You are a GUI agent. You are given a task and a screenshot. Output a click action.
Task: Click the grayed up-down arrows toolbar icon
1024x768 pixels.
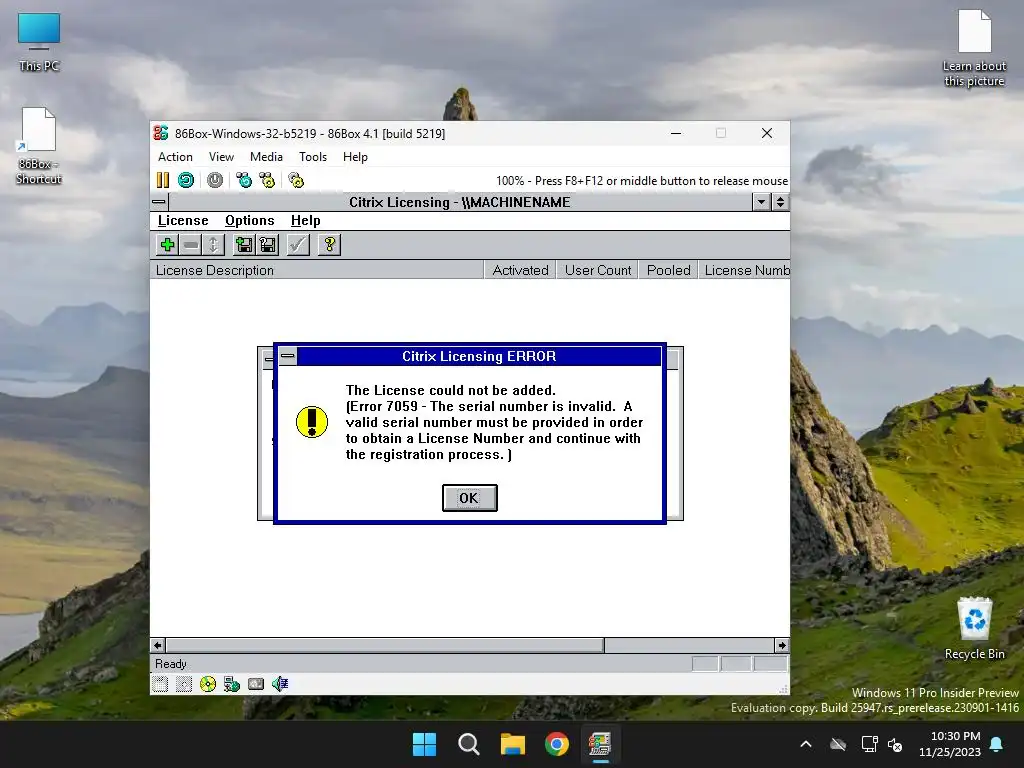(x=214, y=245)
